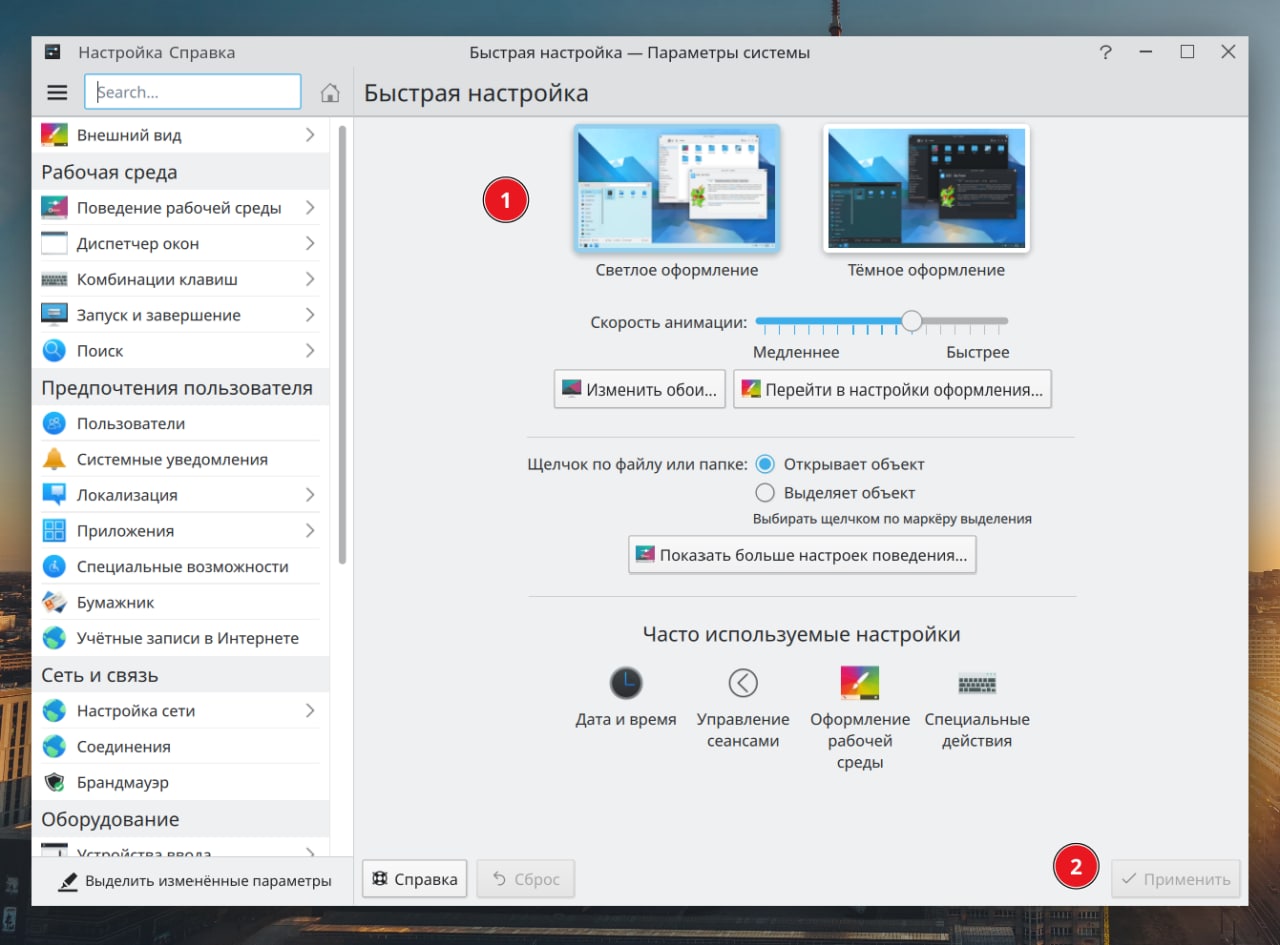Select Выделяет объект radio button
The image size is (1280, 945).
click(x=765, y=492)
